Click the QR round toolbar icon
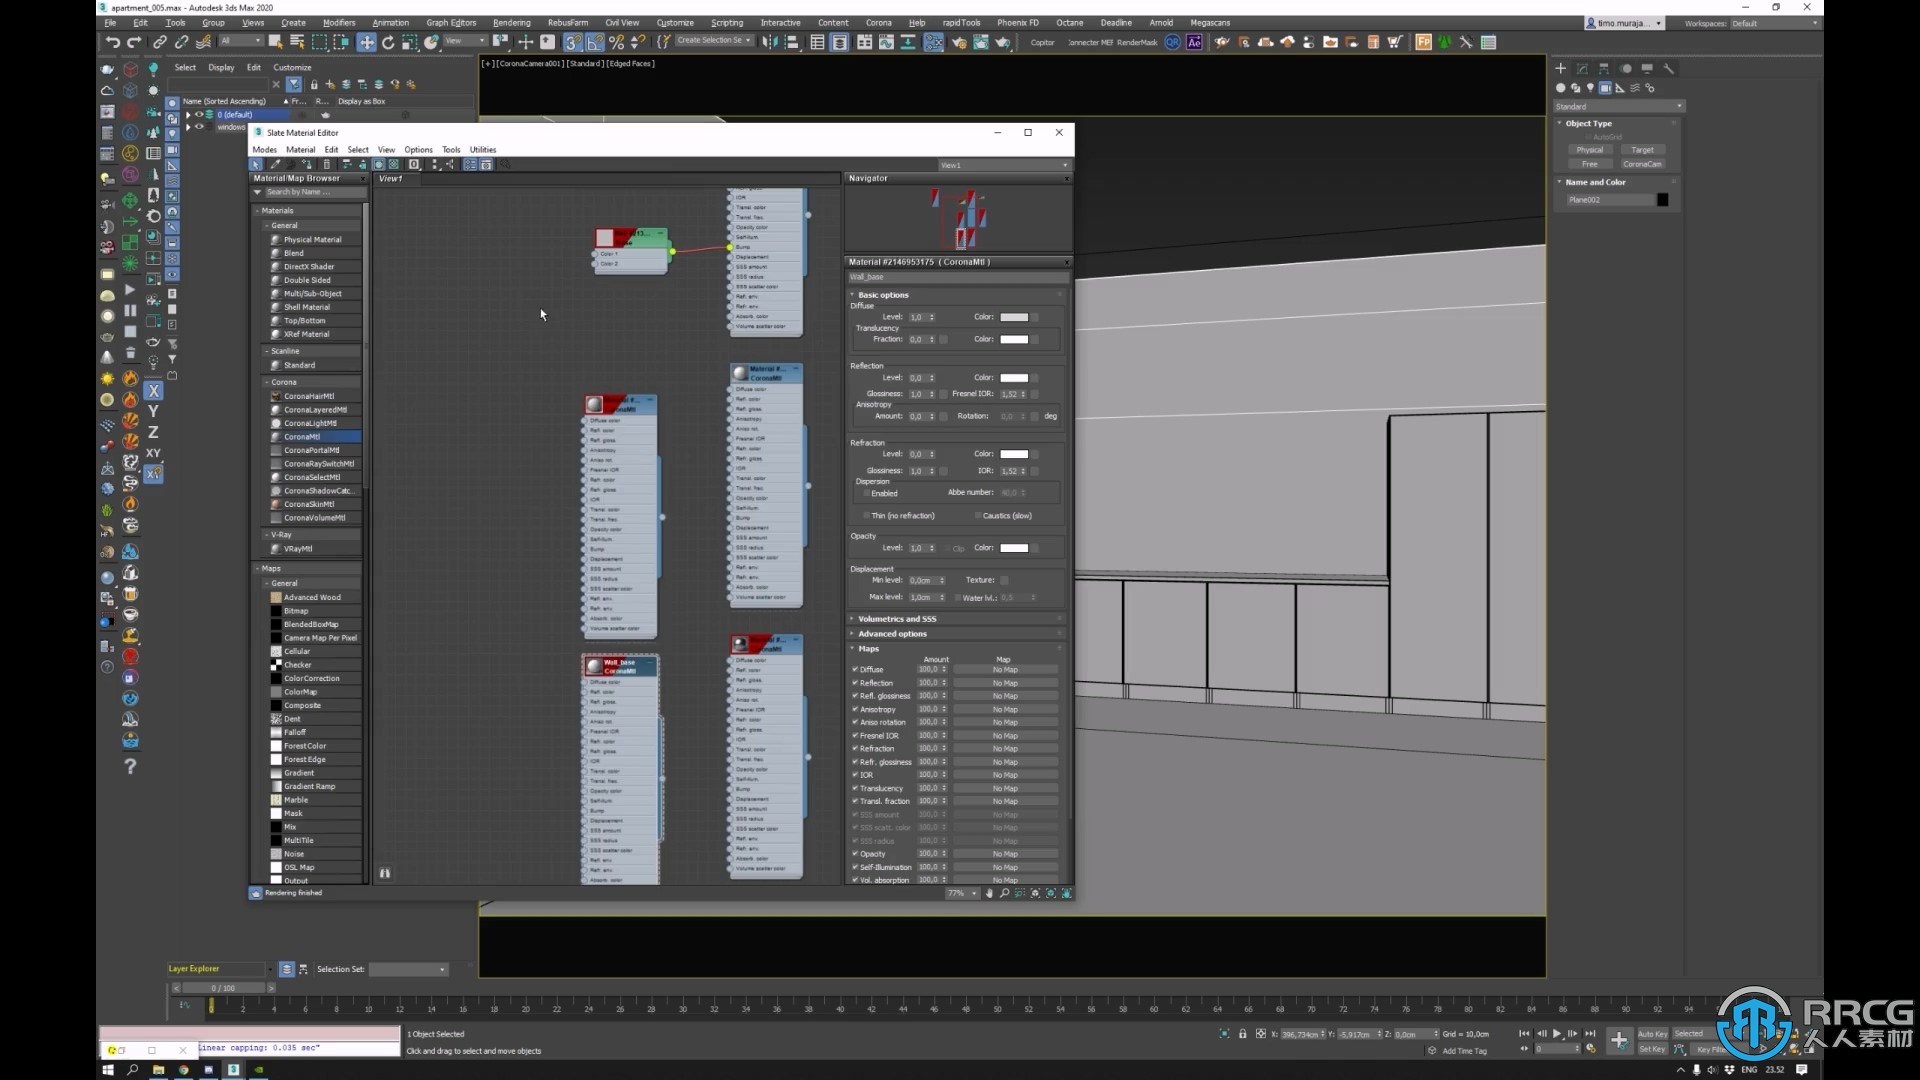 point(1172,42)
